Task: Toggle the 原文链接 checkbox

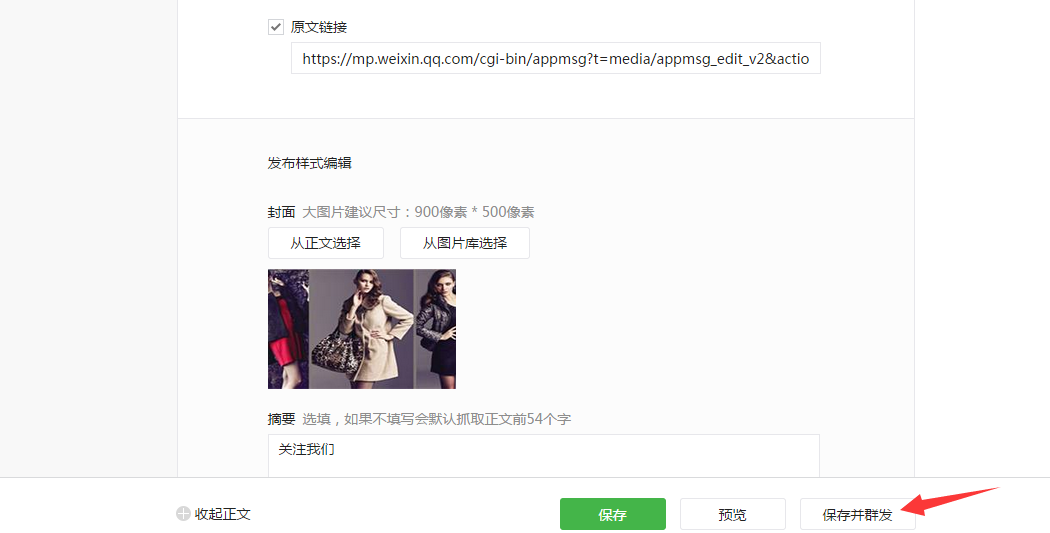Action: click(276, 27)
